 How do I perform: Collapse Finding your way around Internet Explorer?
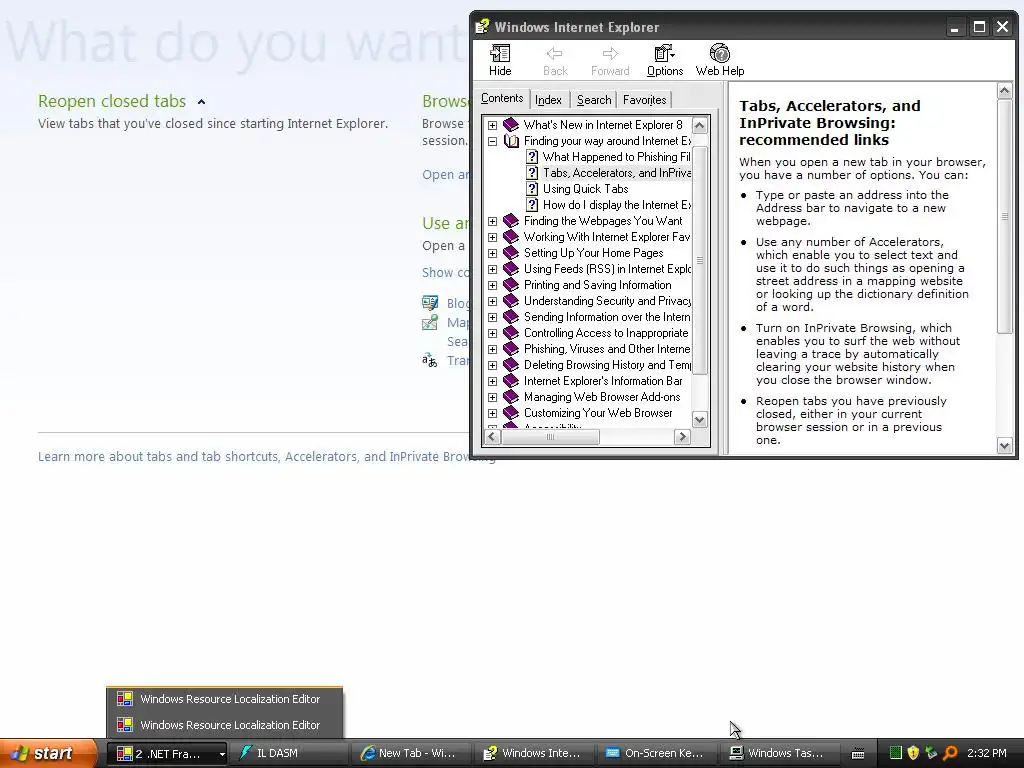492,141
